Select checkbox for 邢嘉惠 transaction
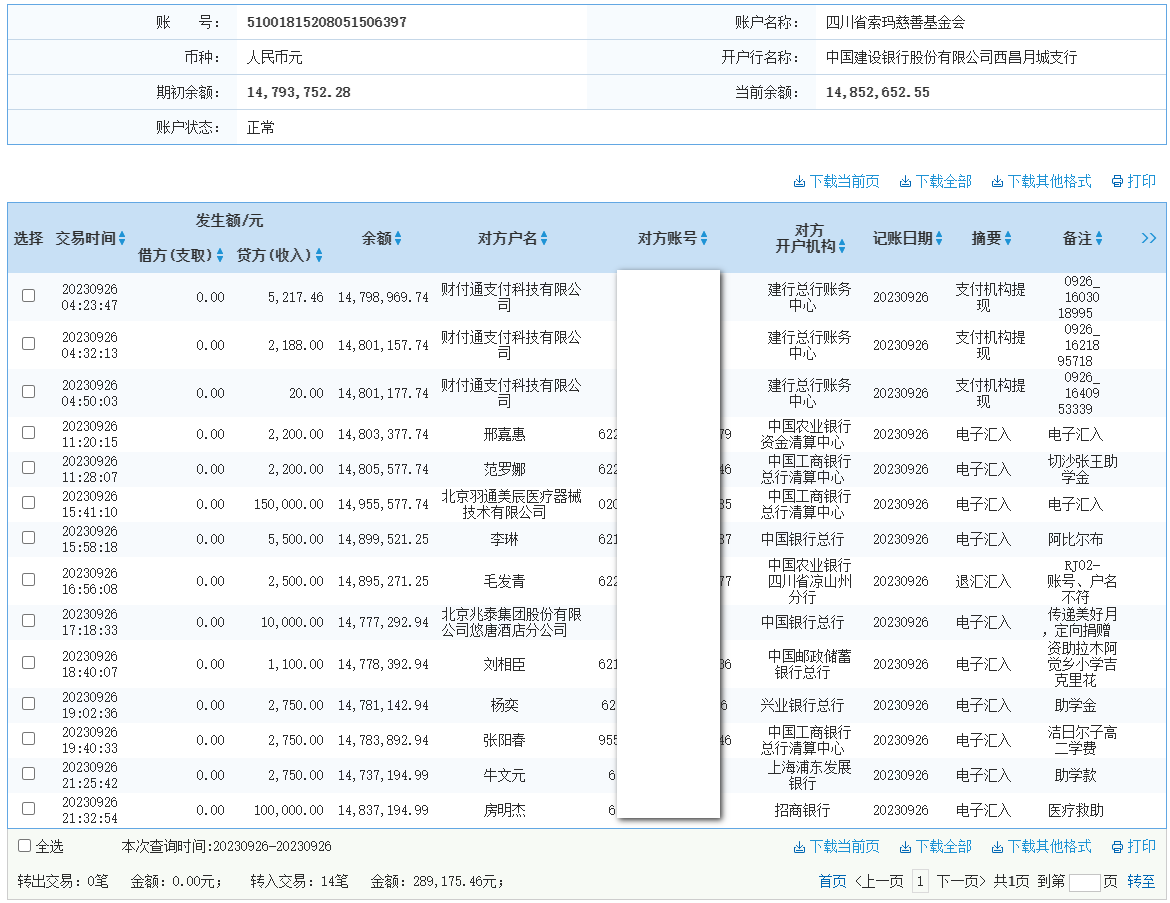 coord(28,432)
